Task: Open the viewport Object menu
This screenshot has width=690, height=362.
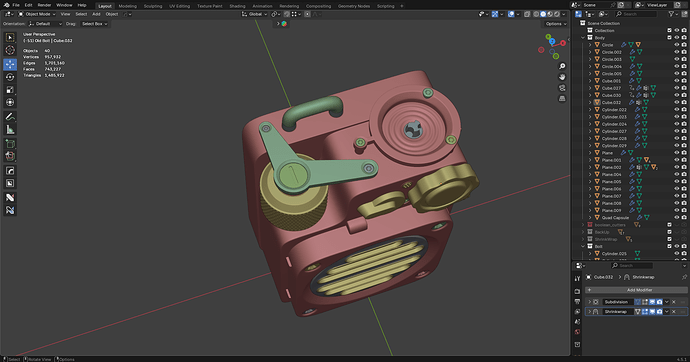Action: tap(112, 14)
